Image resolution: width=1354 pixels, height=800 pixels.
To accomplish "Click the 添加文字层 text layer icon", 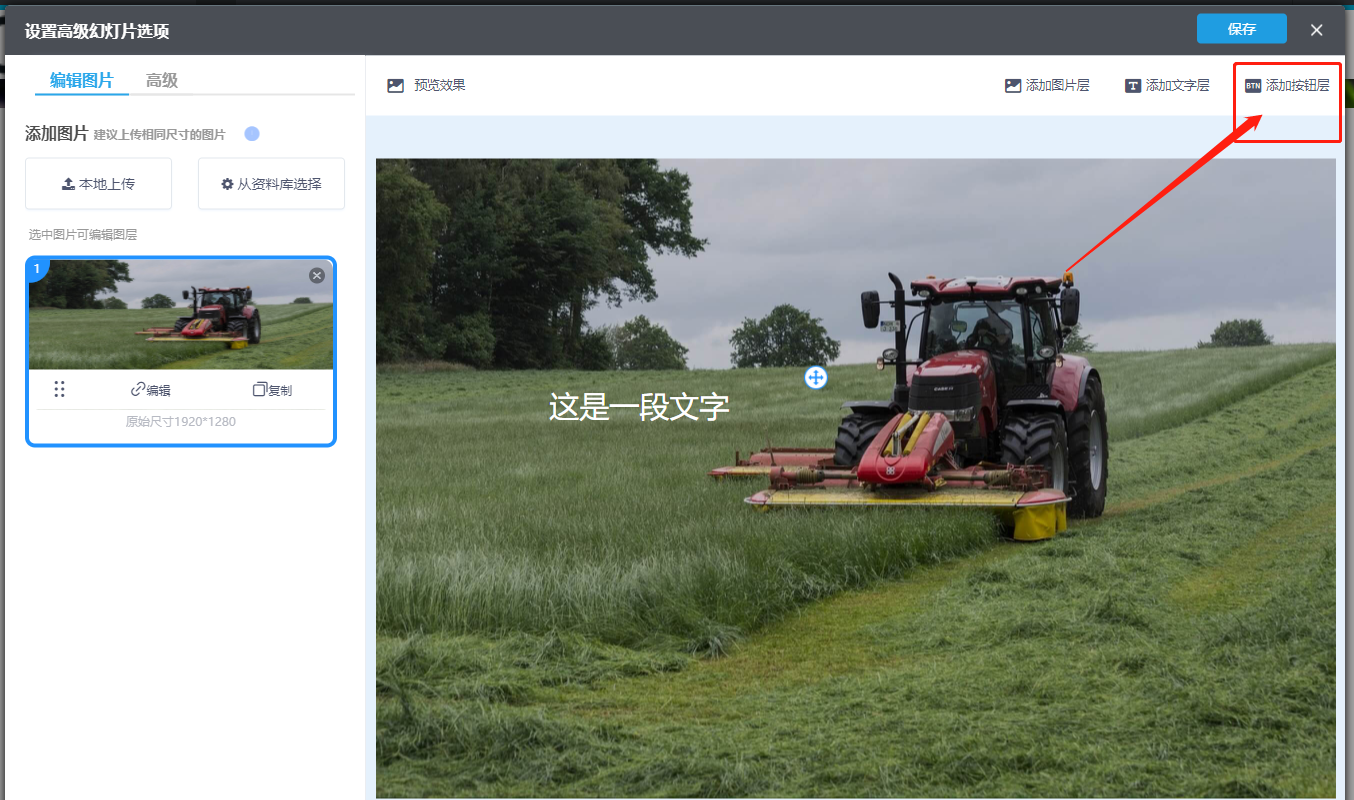I will pos(1133,86).
